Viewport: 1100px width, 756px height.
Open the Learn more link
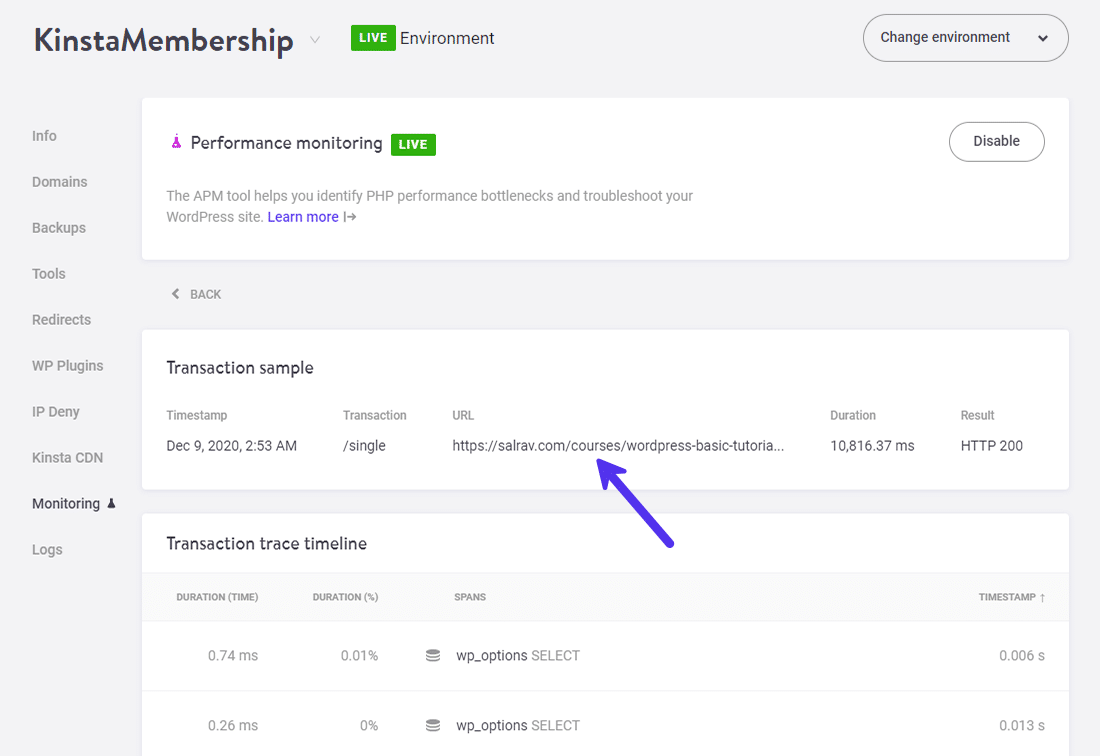(303, 217)
